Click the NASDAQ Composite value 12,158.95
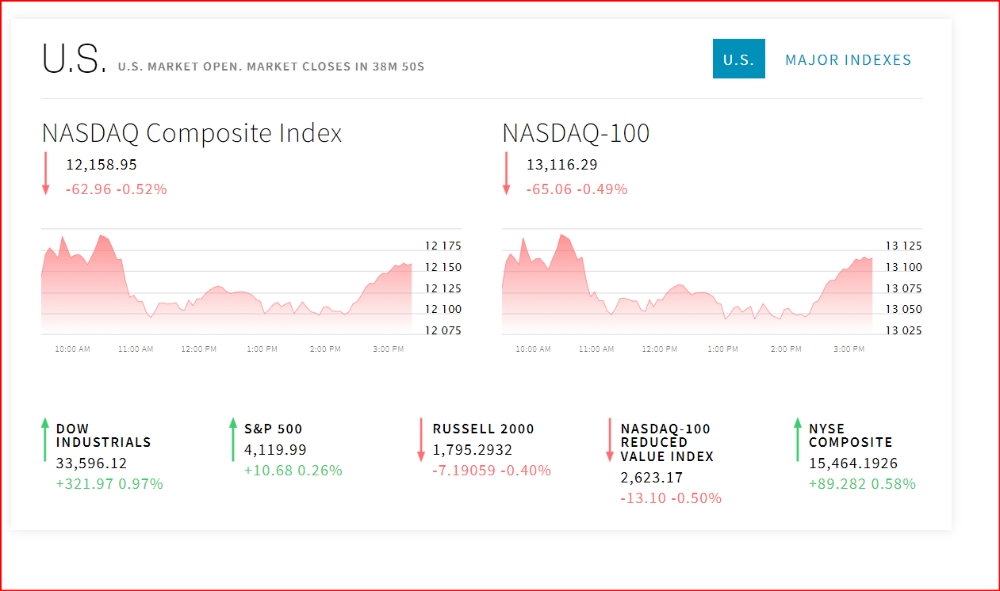 coord(101,164)
